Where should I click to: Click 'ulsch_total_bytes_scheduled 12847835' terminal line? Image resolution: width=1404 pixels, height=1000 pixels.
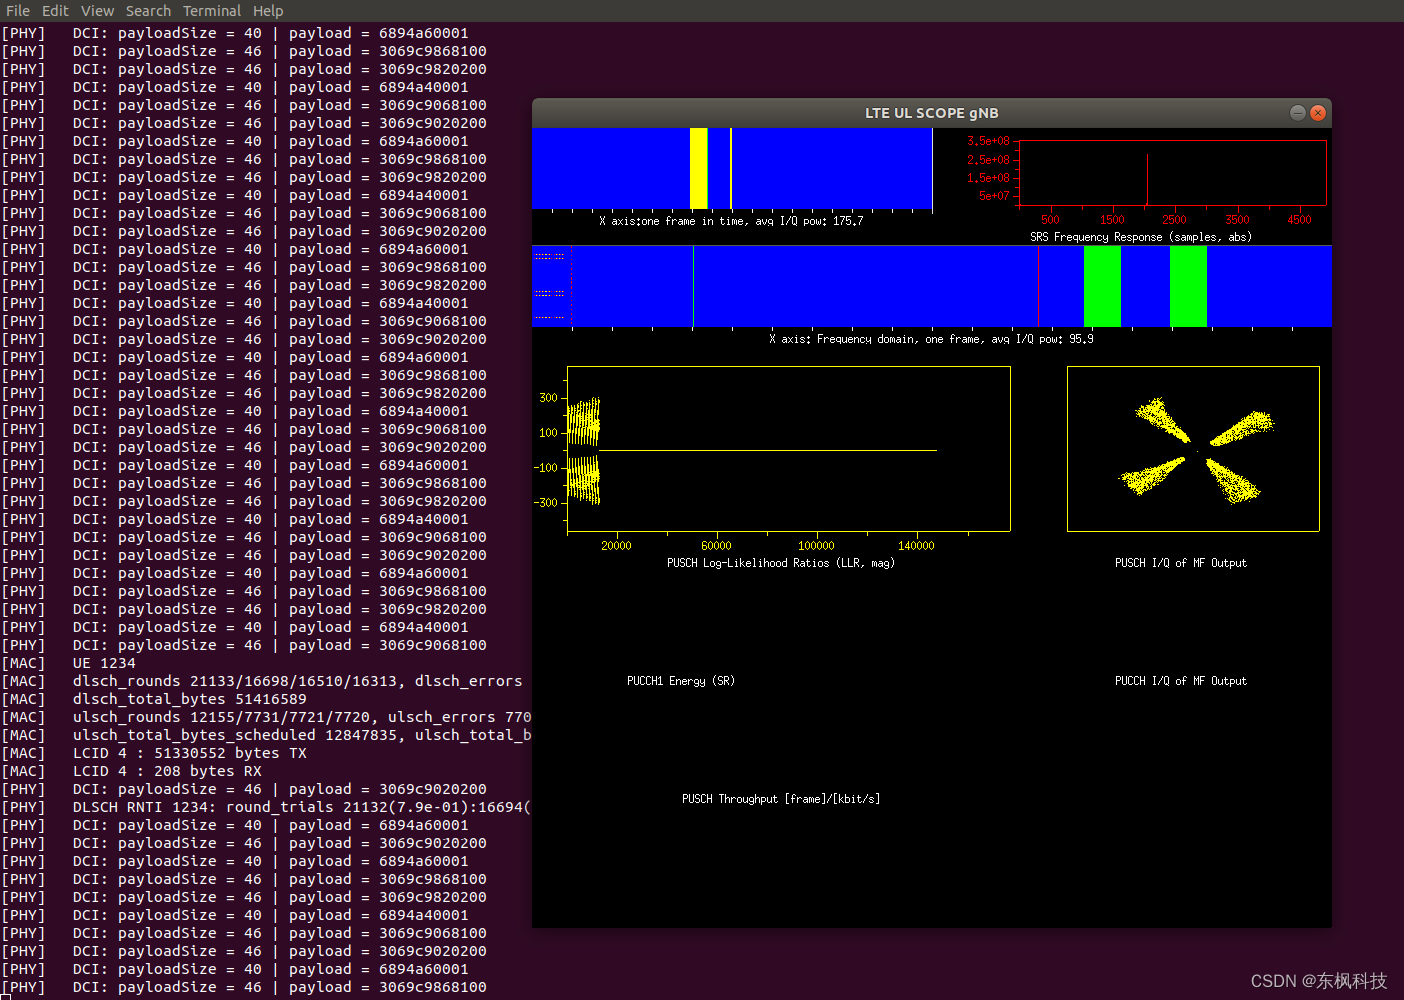pyautogui.click(x=266, y=735)
